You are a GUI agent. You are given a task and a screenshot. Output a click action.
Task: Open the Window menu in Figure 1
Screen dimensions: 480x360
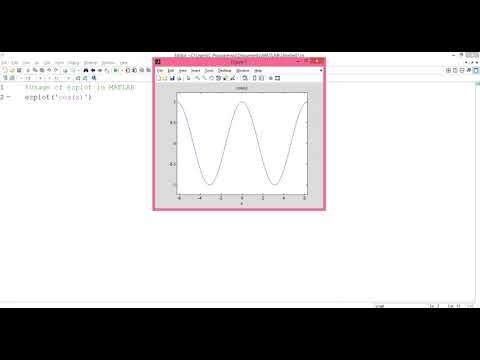[243, 71]
